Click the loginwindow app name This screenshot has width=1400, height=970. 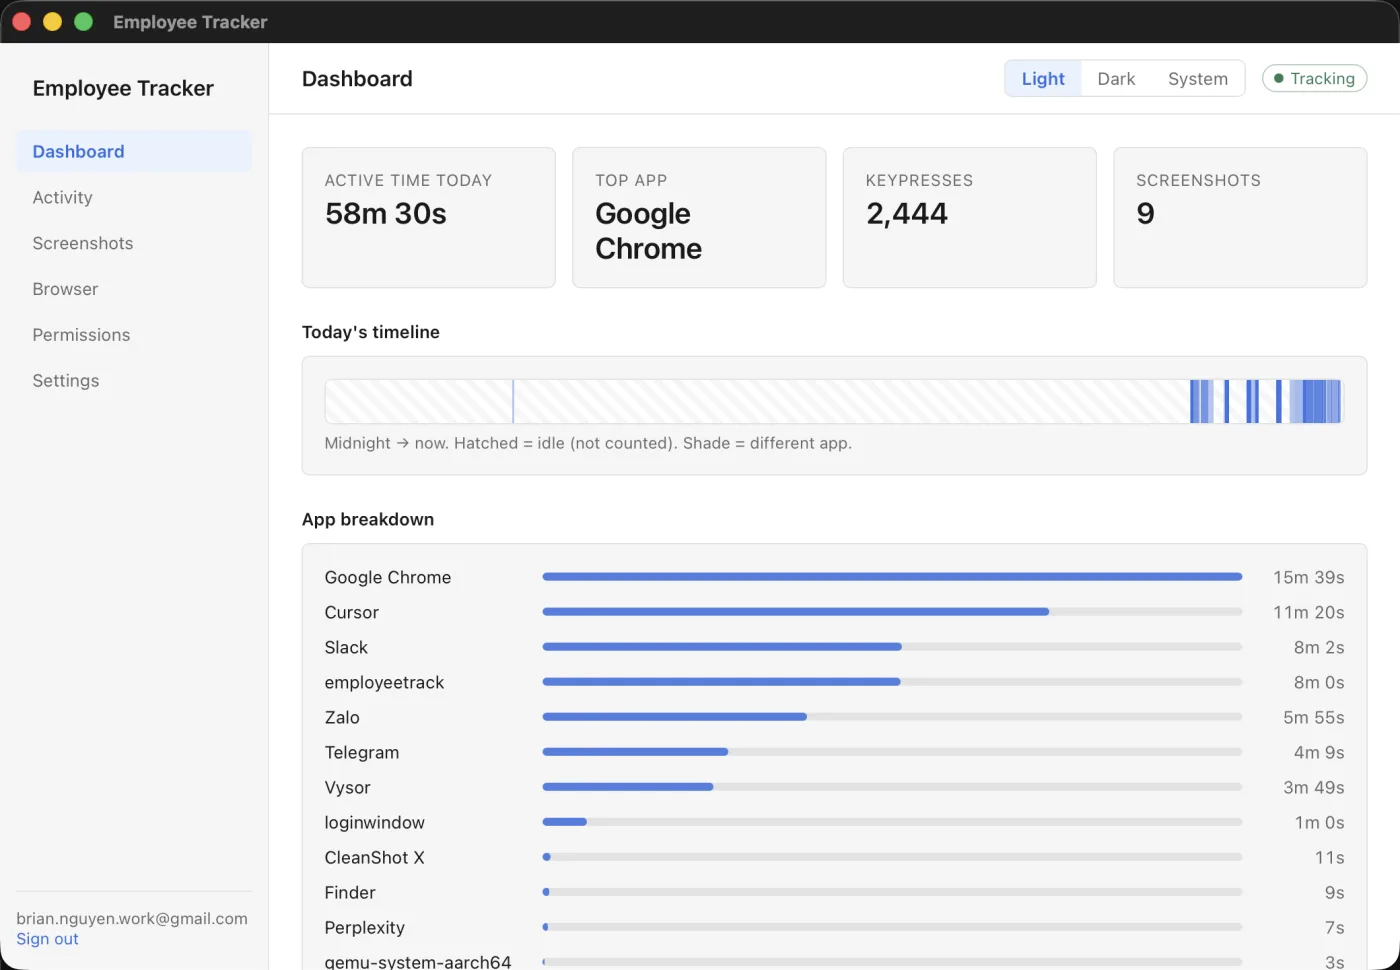374,822
